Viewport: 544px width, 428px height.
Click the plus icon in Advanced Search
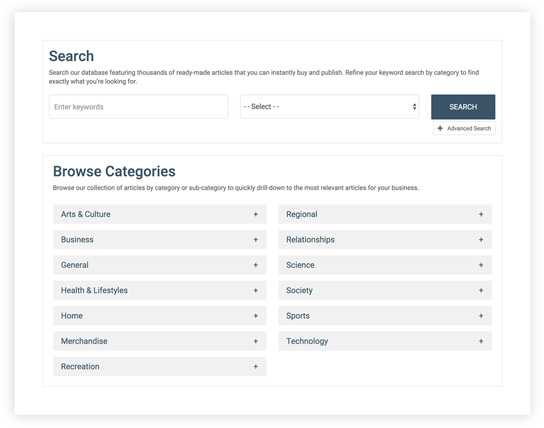[x=440, y=128]
